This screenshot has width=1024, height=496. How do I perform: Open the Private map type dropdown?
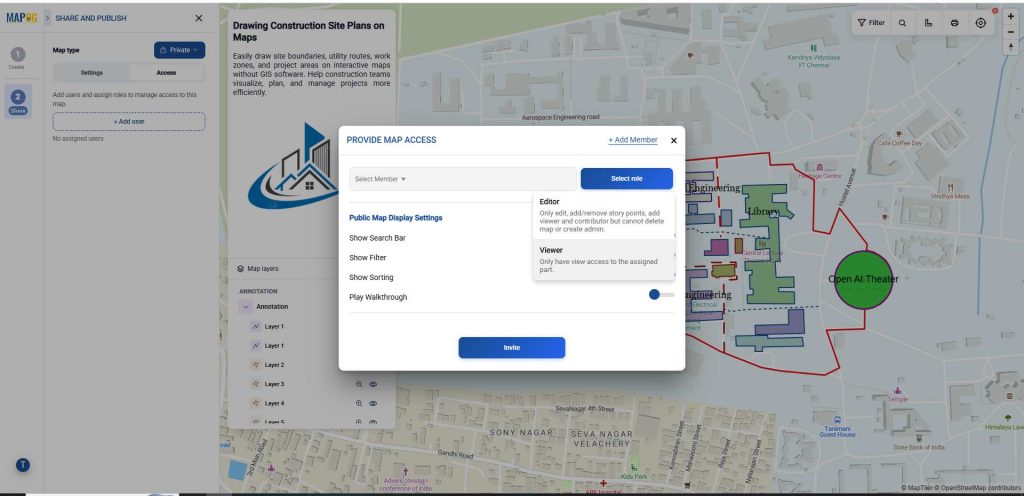coord(180,50)
